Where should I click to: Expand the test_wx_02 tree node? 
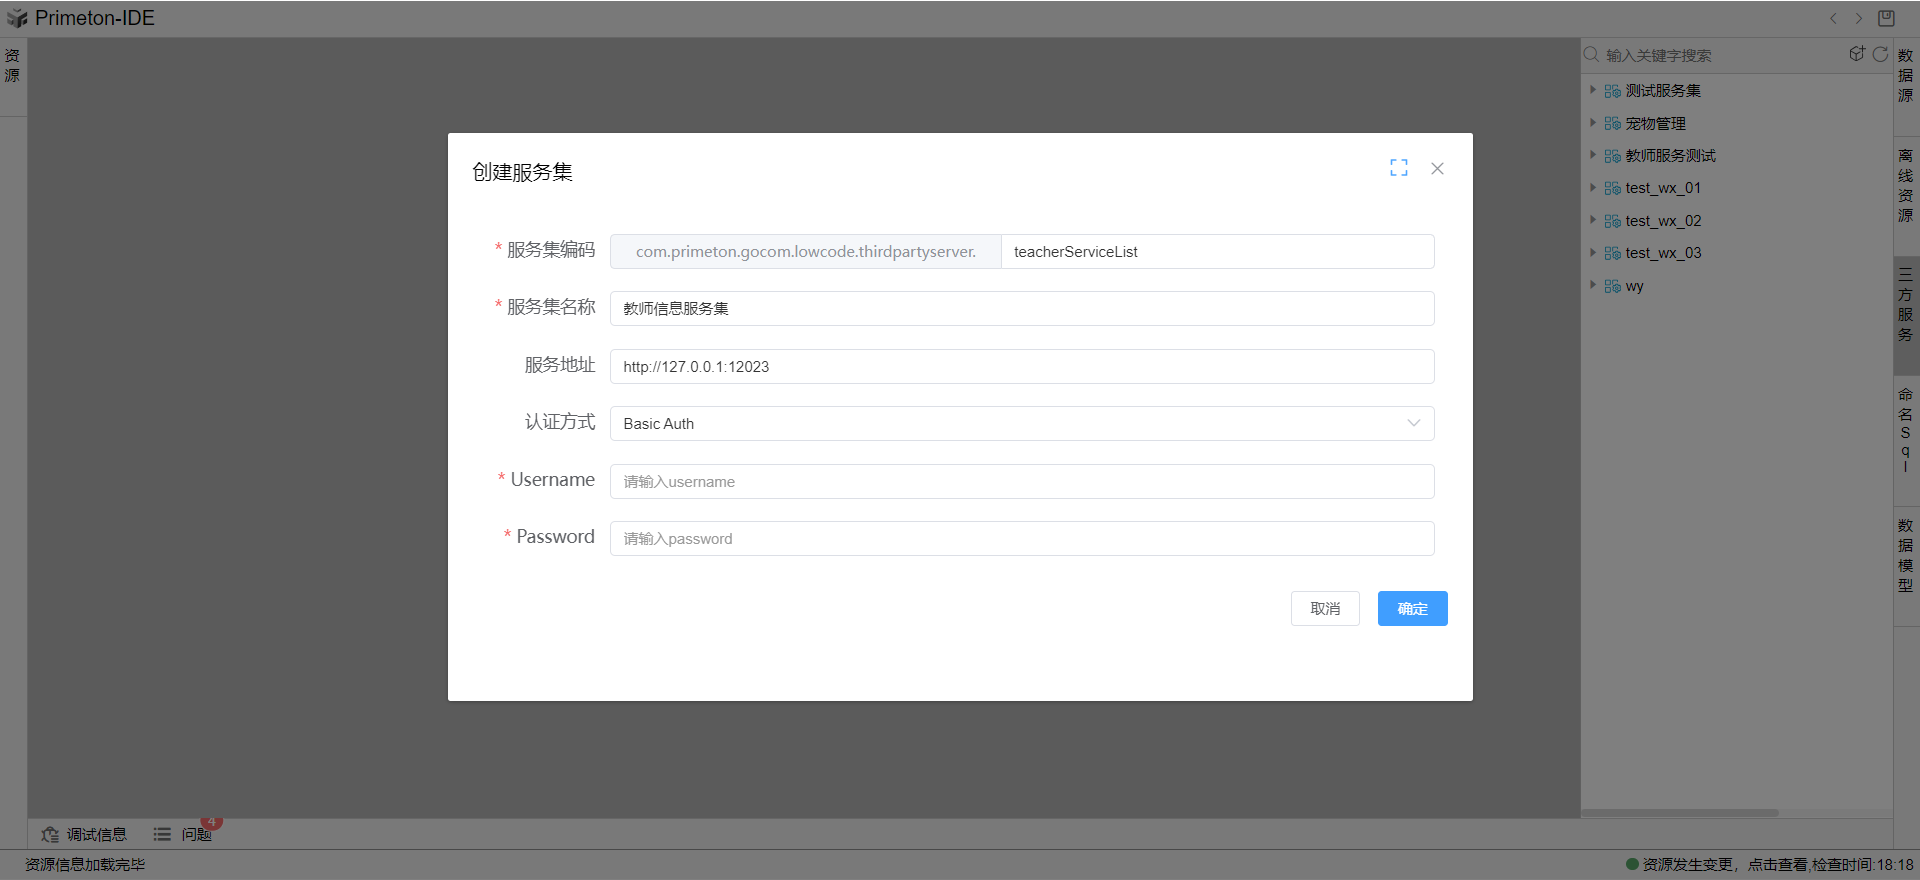tap(1593, 220)
